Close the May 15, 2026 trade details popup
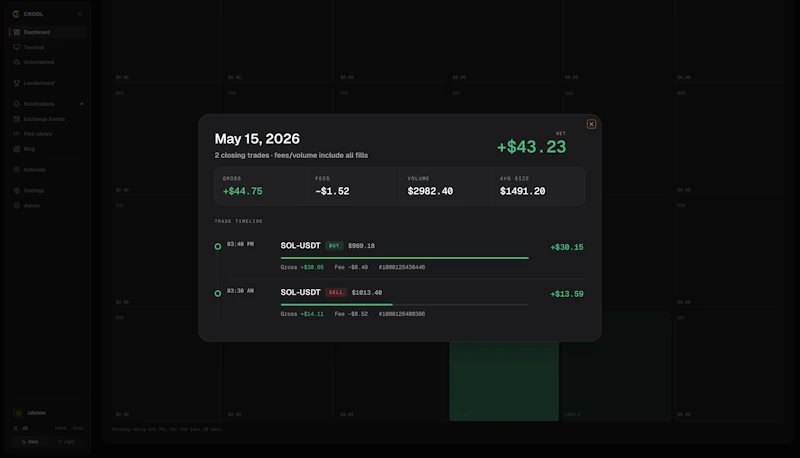The image size is (800, 458). pyautogui.click(x=591, y=124)
